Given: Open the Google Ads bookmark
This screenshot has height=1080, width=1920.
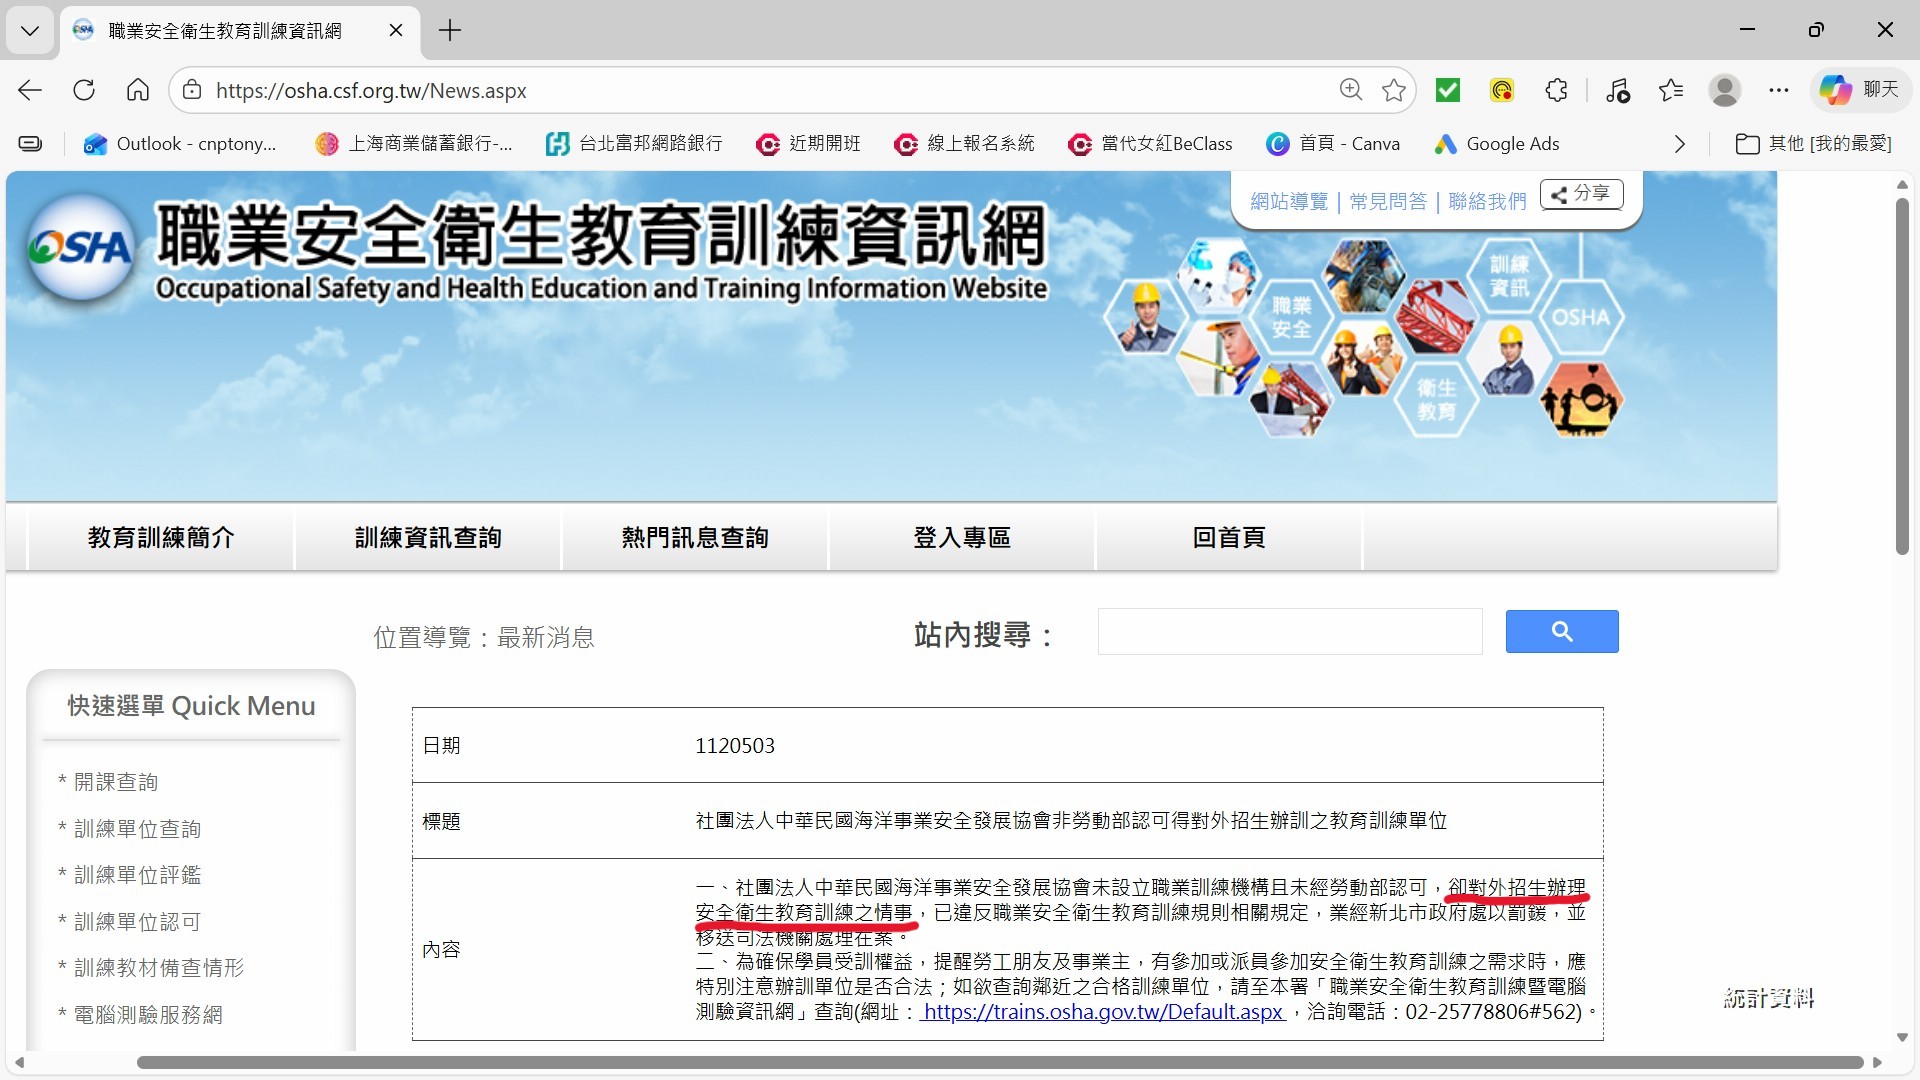Looking at the screenshot, I should [x=1497, y=144].
